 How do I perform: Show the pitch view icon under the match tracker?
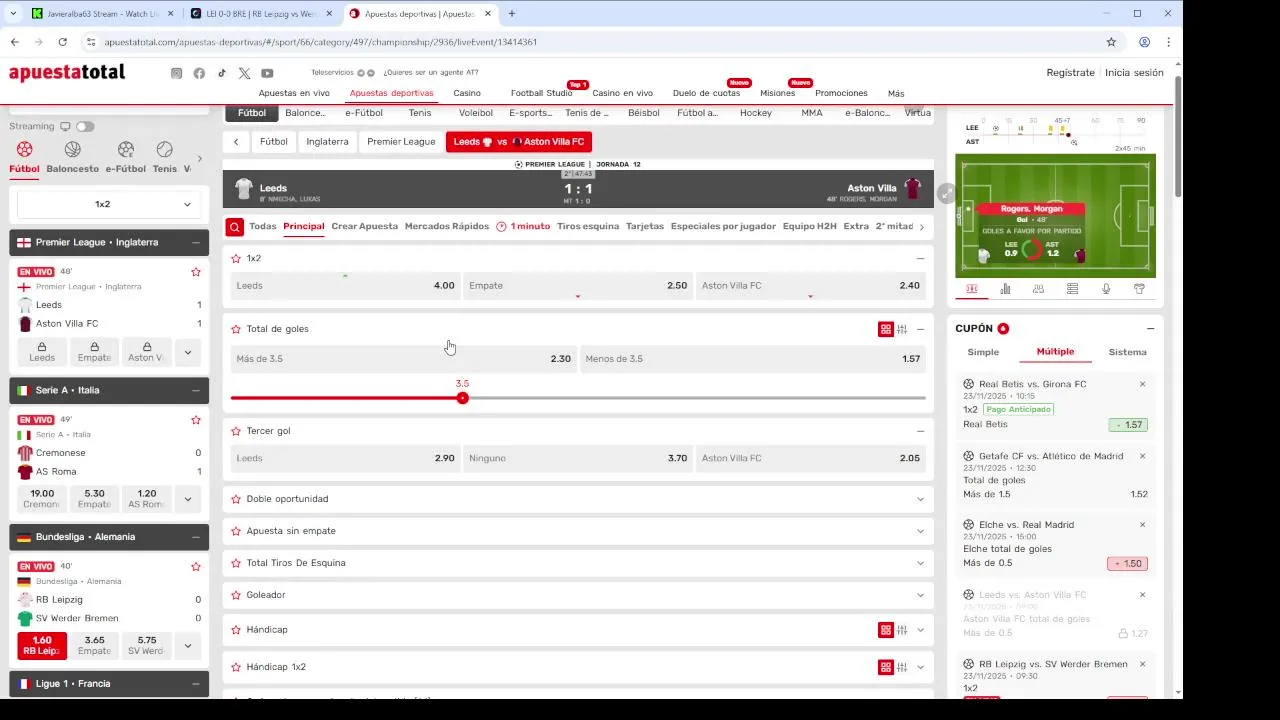(x=971, y=289)
